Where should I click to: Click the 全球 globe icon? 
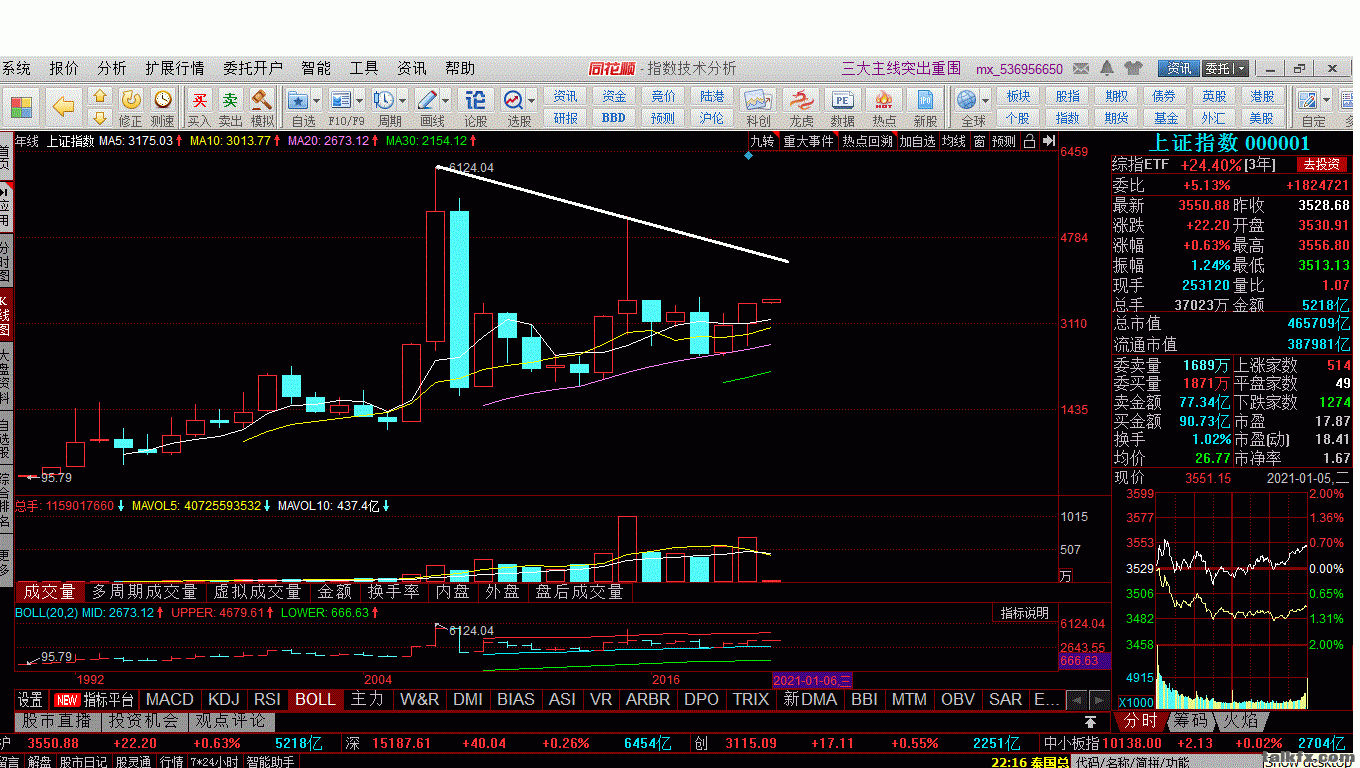[966, 100]
